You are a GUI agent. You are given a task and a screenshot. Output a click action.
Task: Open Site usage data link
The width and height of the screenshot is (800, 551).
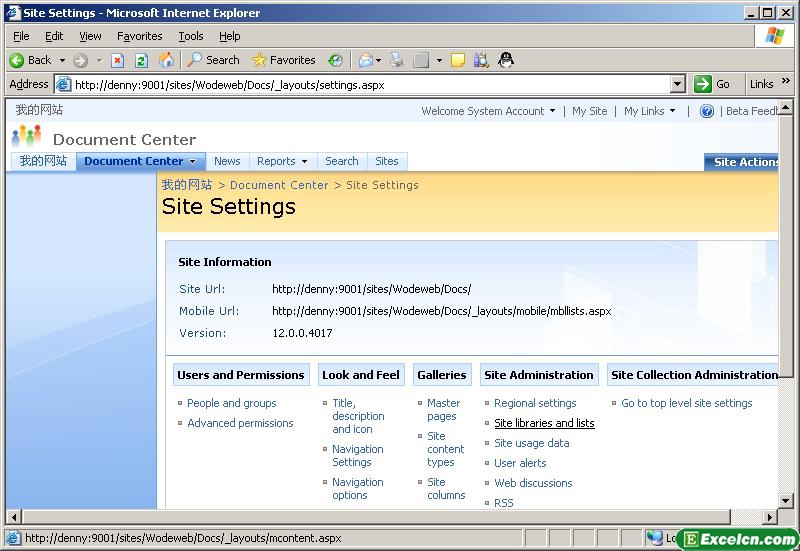(x=532, y=443)
